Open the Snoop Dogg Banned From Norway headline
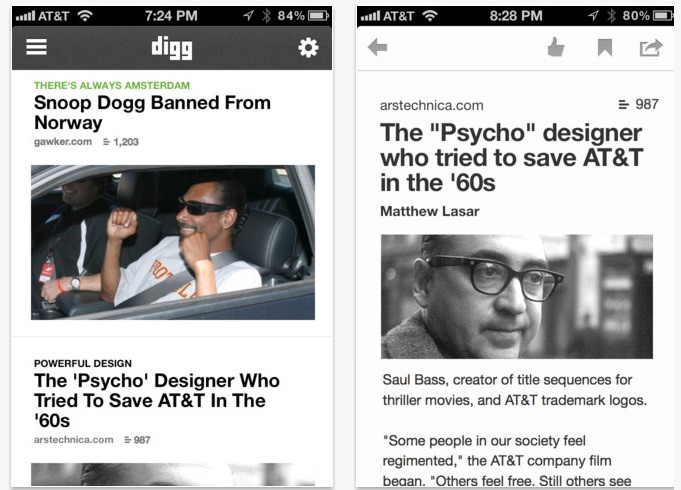Screen dimensions: 681x490 tap(152, 113)
